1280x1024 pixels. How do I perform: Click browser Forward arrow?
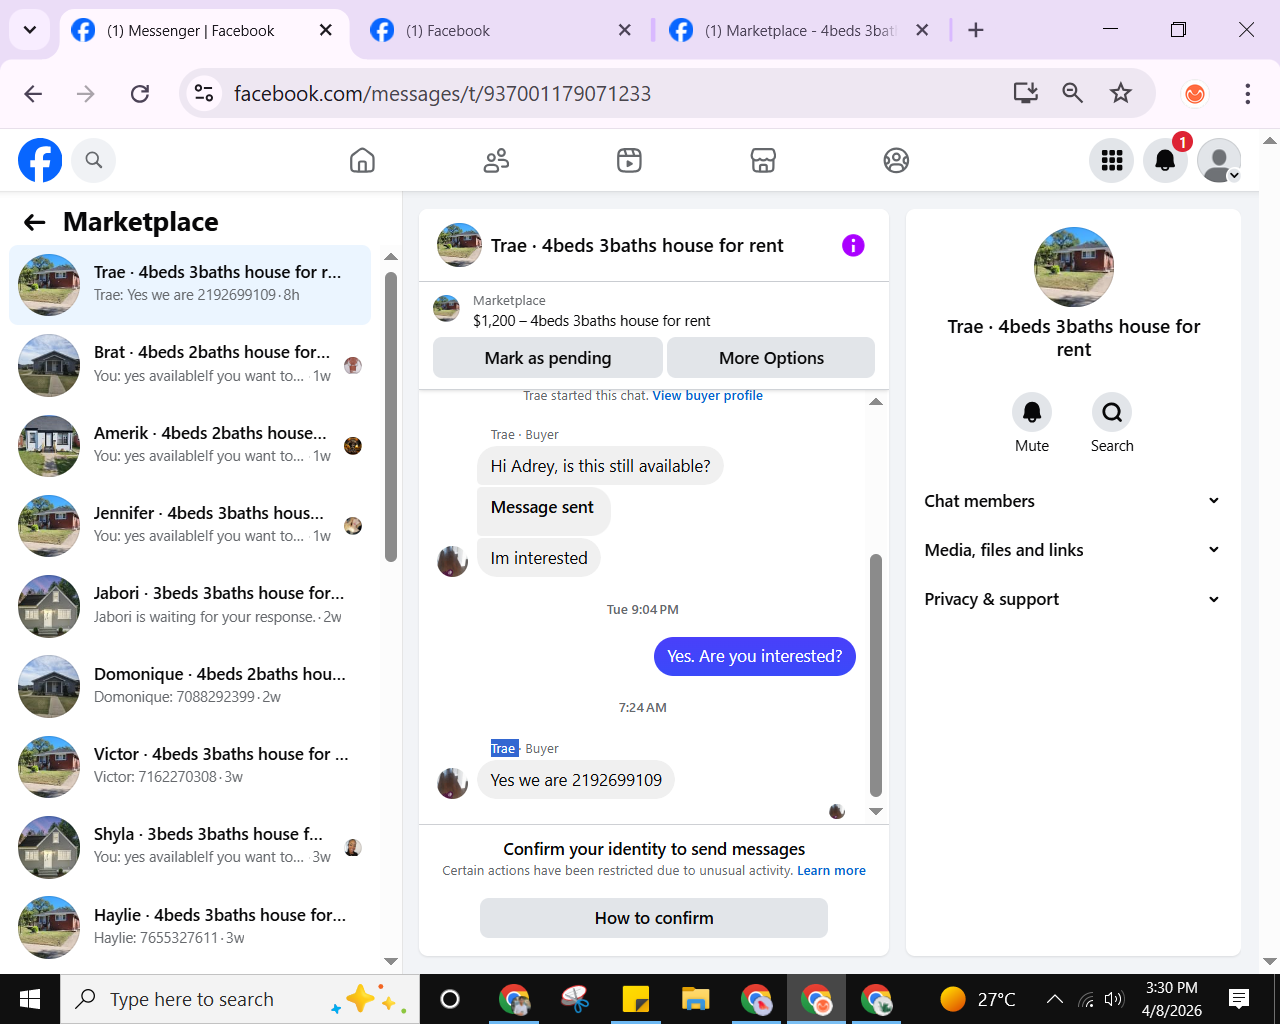click(x=86, y=93)
